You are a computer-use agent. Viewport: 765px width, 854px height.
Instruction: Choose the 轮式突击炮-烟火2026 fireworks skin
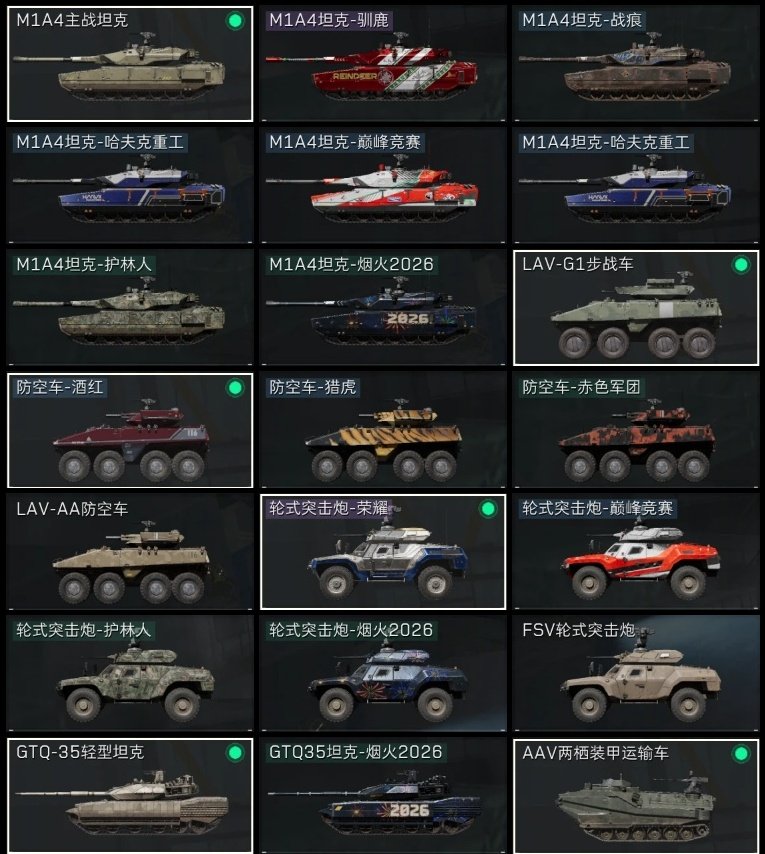click(383, 674)
